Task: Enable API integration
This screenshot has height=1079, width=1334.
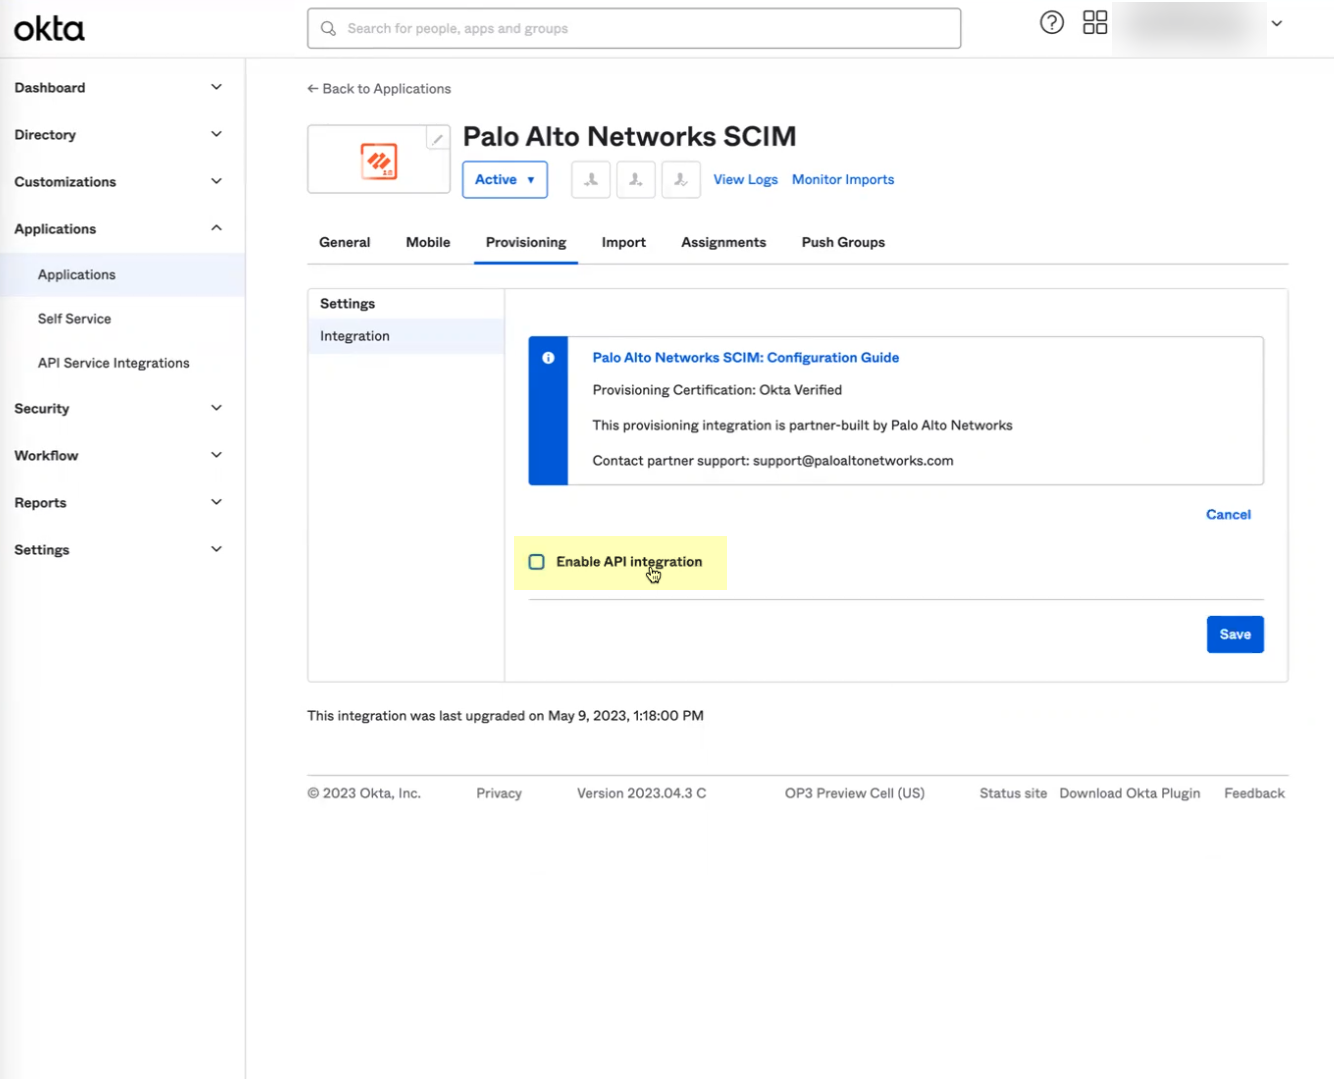Action: pos(536,562)
